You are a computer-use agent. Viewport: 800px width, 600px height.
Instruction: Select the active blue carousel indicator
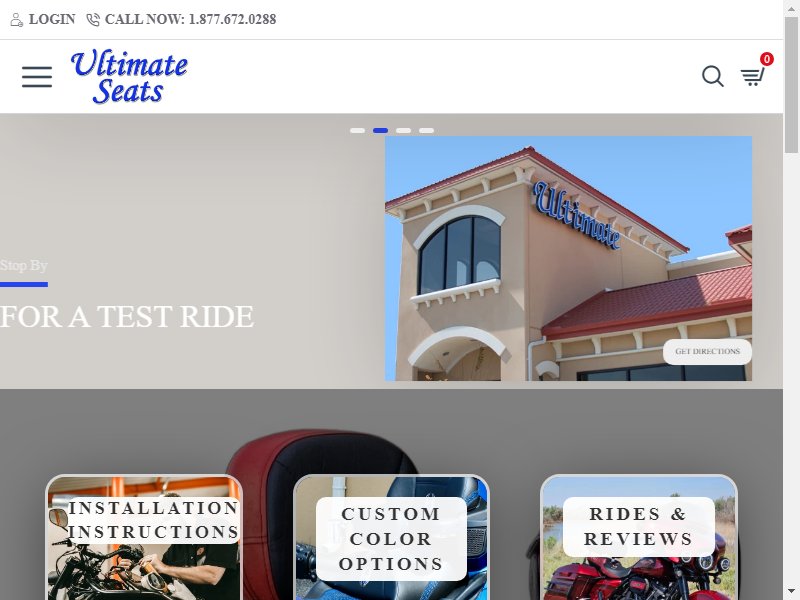pos(381,131)
